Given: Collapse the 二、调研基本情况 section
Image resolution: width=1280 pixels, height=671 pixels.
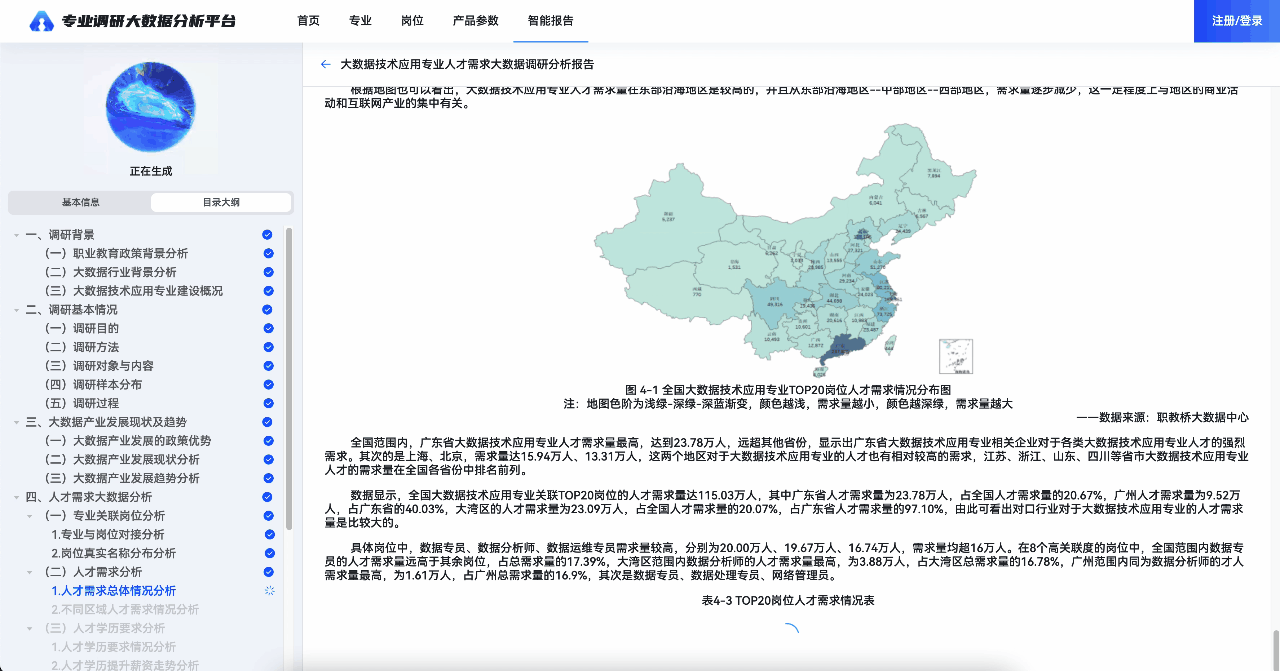Looking at the screenshot, I should [x=17, y=310].
